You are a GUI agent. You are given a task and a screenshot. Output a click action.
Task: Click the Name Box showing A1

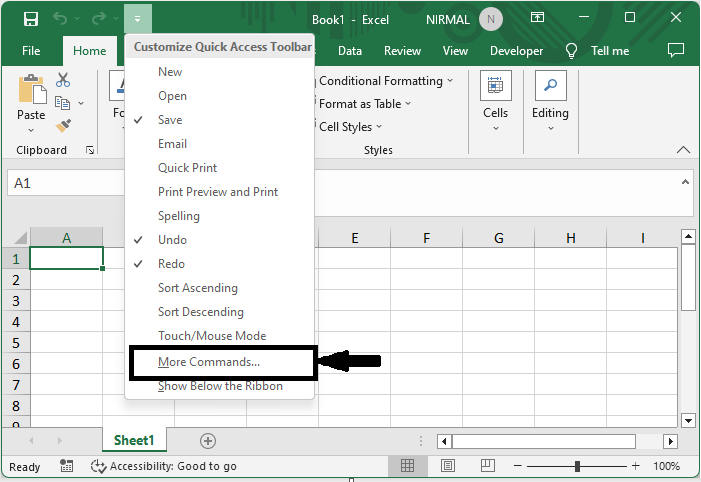(x=60, y=184)
